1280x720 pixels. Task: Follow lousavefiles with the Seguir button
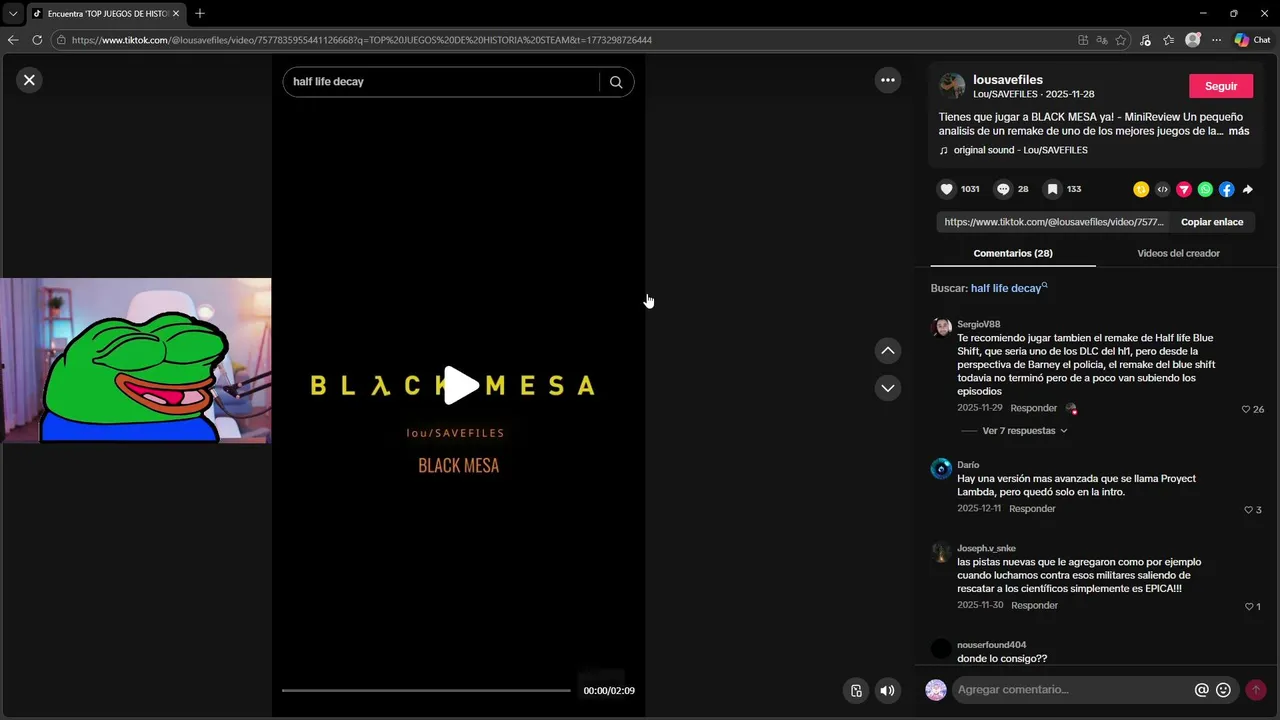[1221, 86]
